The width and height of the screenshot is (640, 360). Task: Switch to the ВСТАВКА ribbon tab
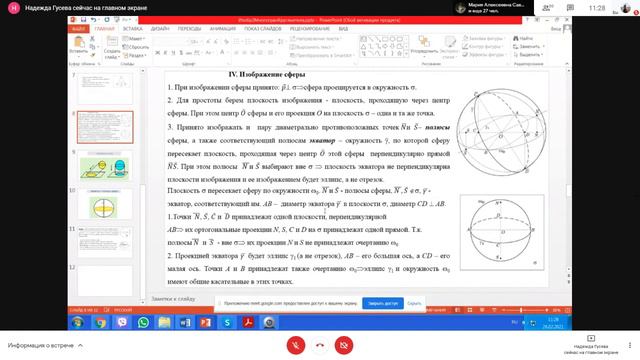tap(133, 29)
